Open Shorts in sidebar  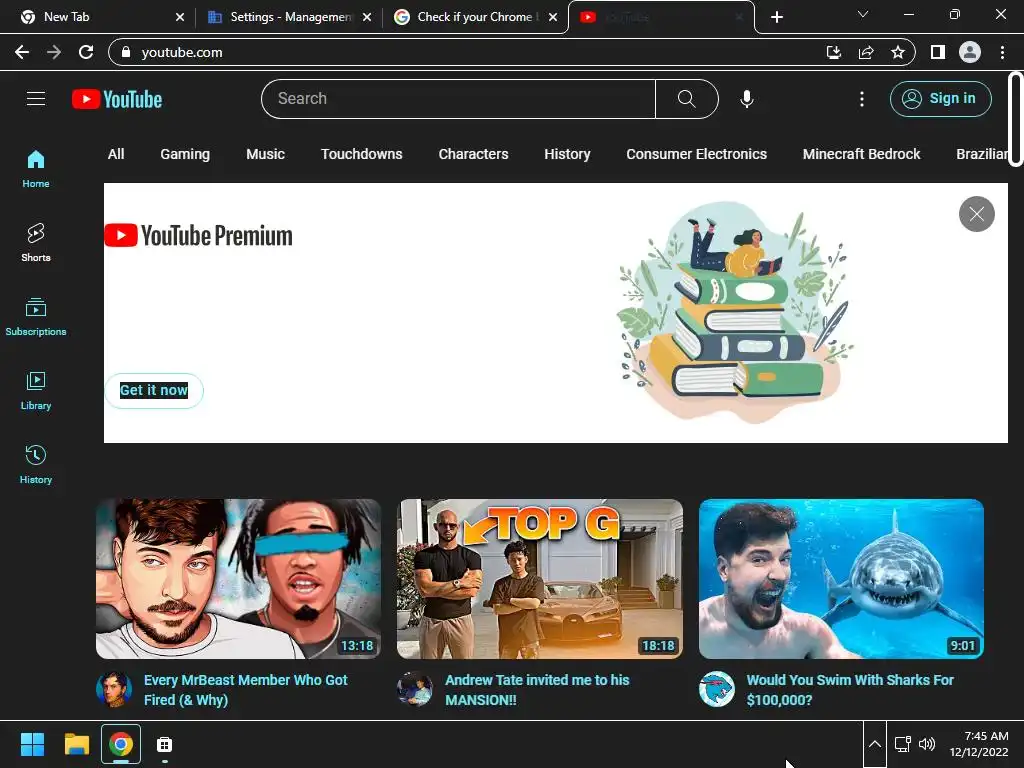tap(36, 243)
